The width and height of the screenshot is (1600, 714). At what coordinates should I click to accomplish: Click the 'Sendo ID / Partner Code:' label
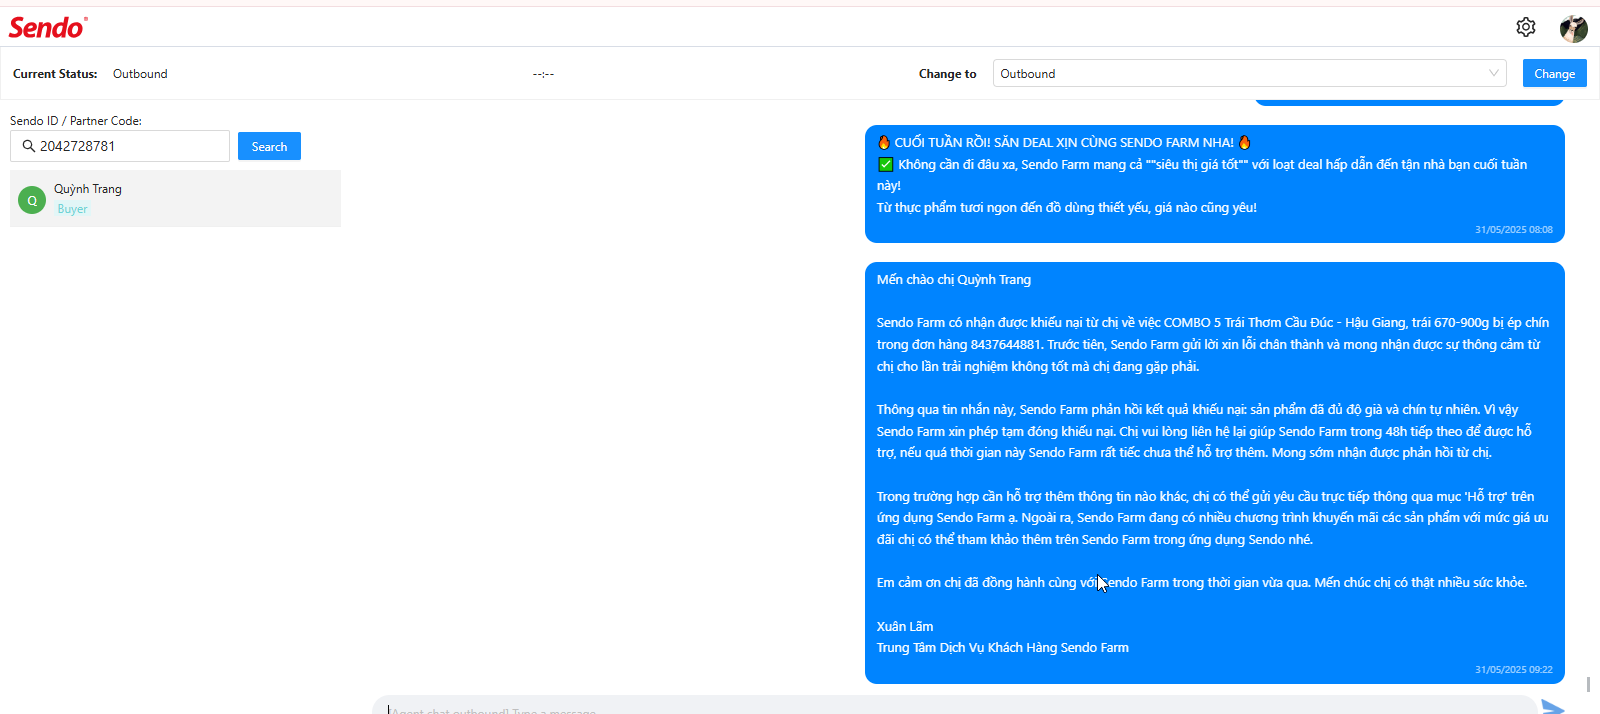coord(76,121)
